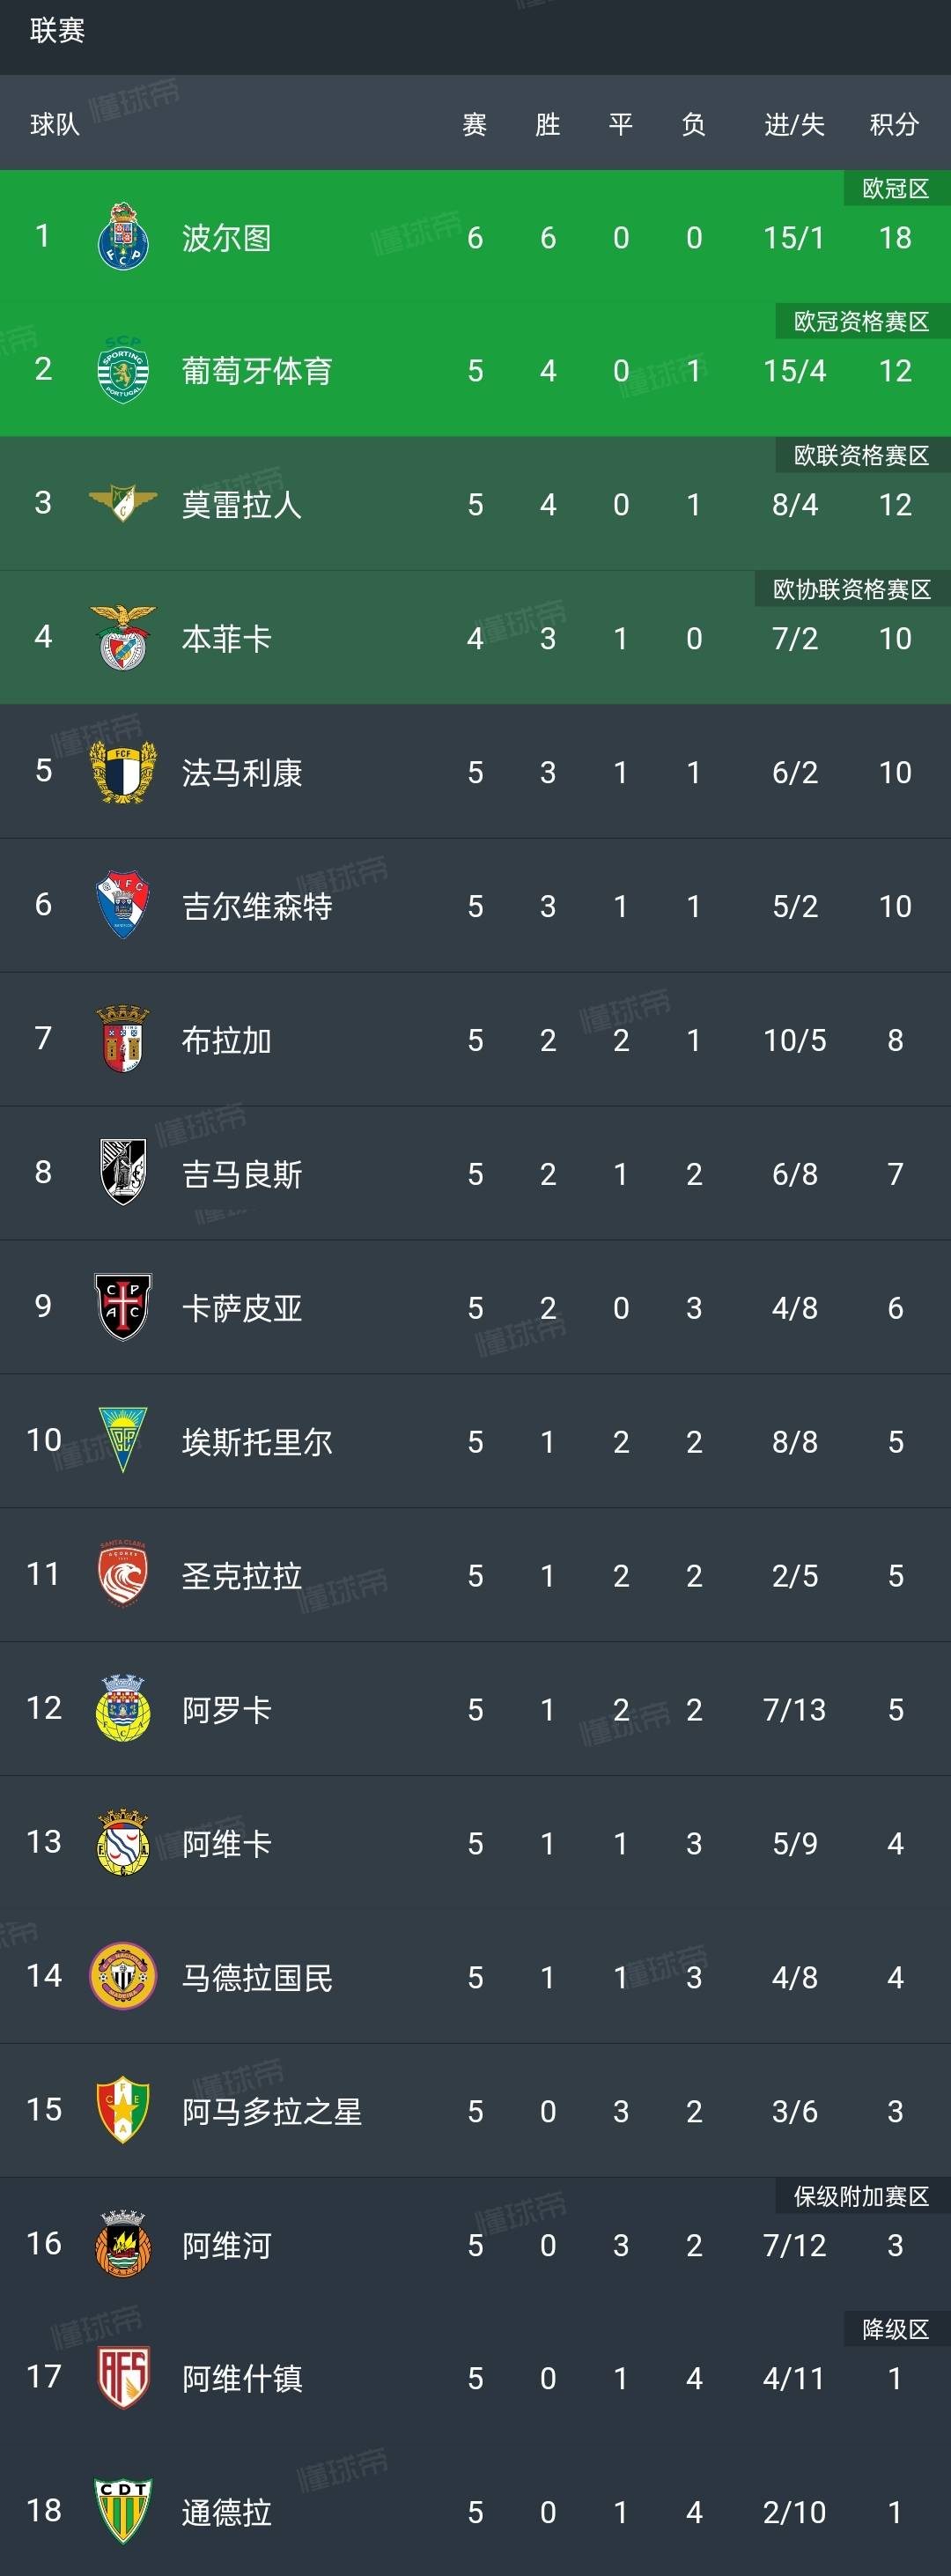Tap the Benfica eagle crest
This screenshot has width=951, height=2576.
(x=122, y=639)
